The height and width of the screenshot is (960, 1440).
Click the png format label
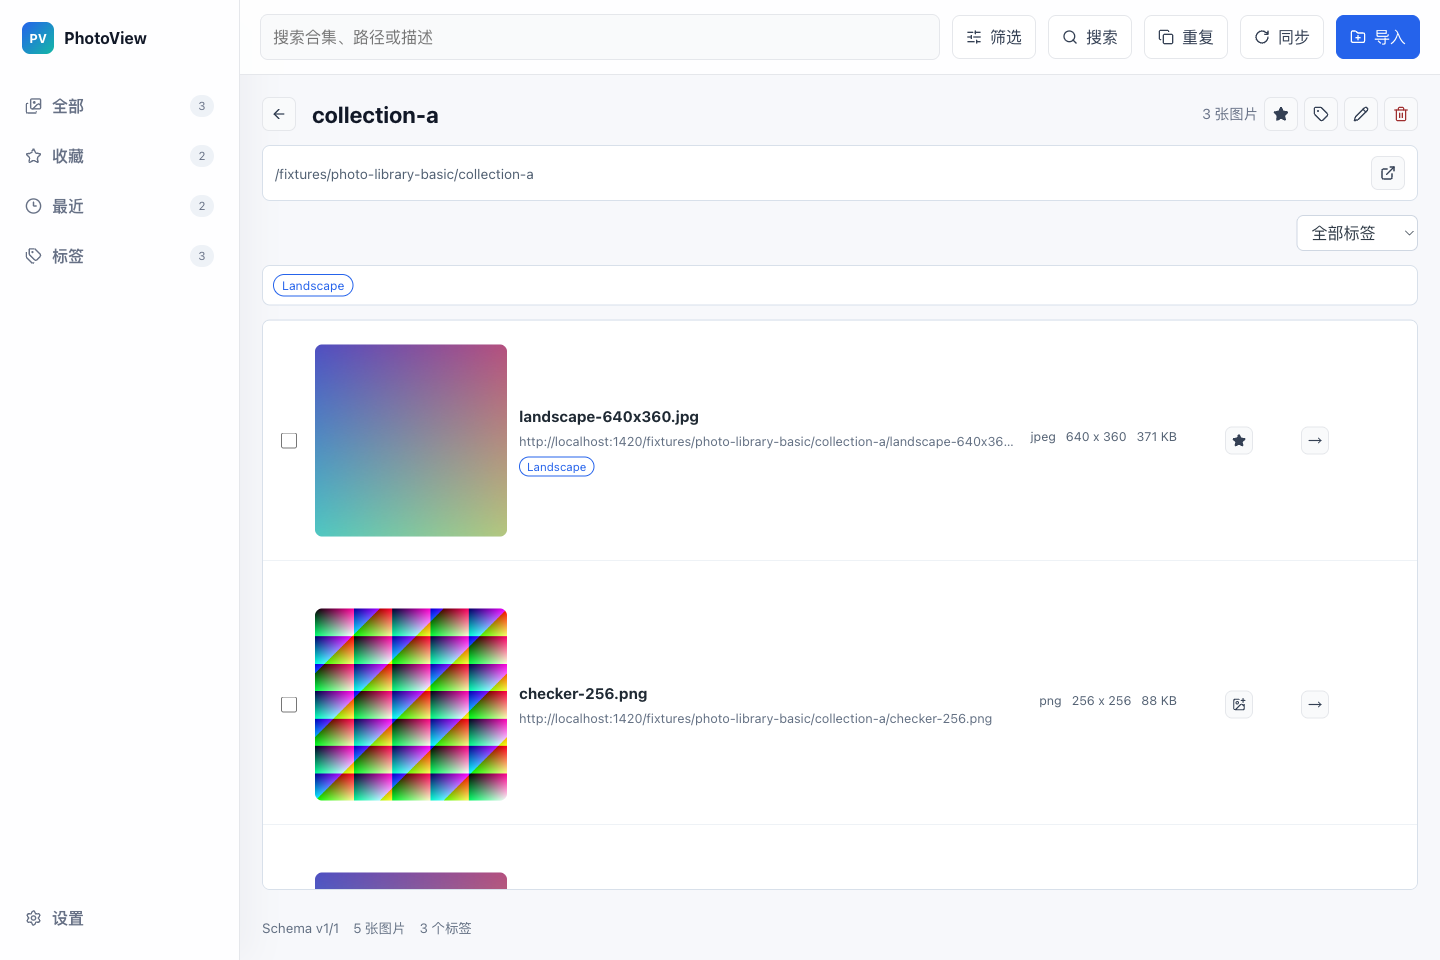pyautogui.click(x=1050, y=701)
